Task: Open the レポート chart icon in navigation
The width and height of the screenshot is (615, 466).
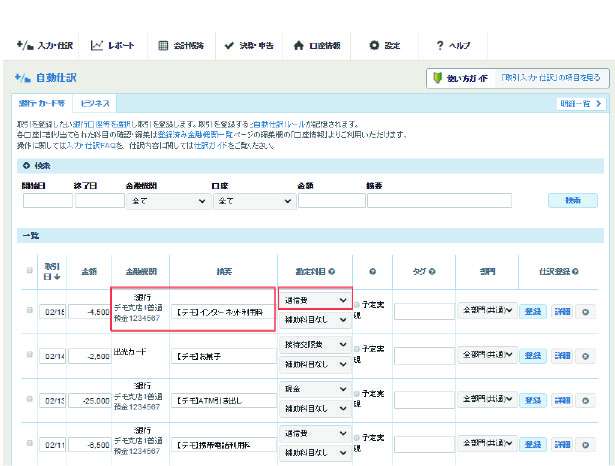Action: [96, 46]
